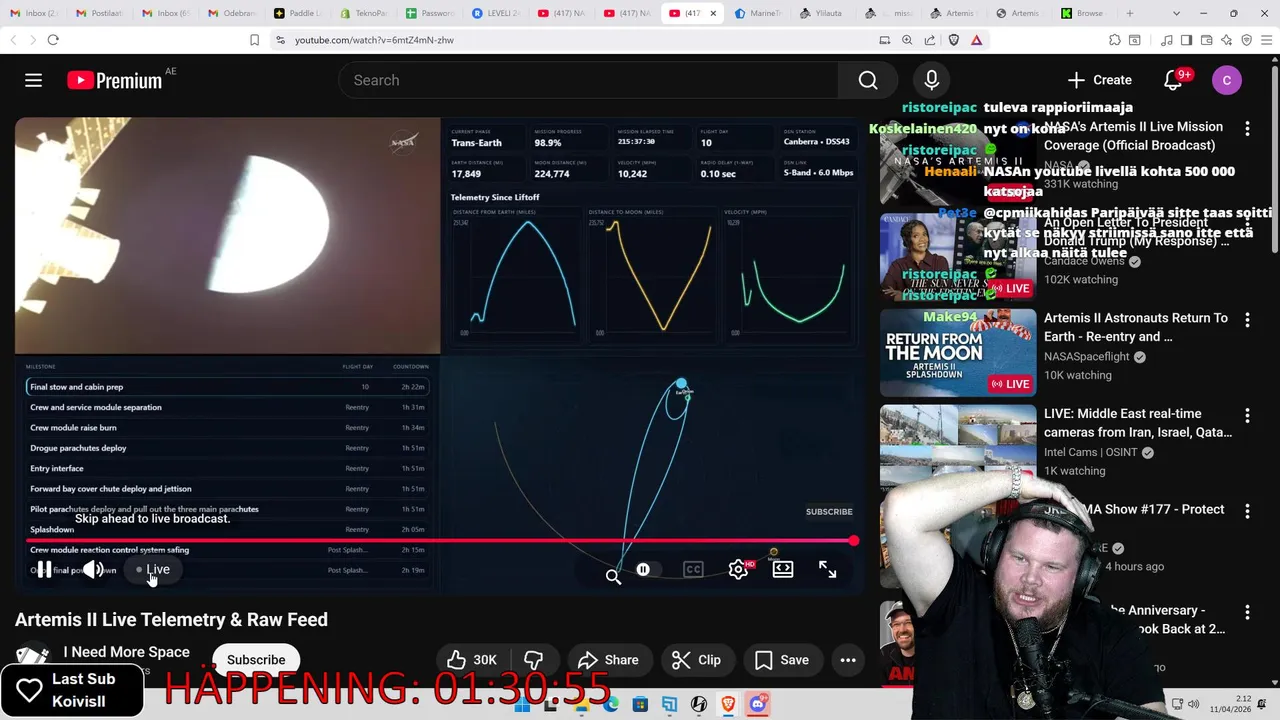Subscribe to I Need More Space

[256, 660]
